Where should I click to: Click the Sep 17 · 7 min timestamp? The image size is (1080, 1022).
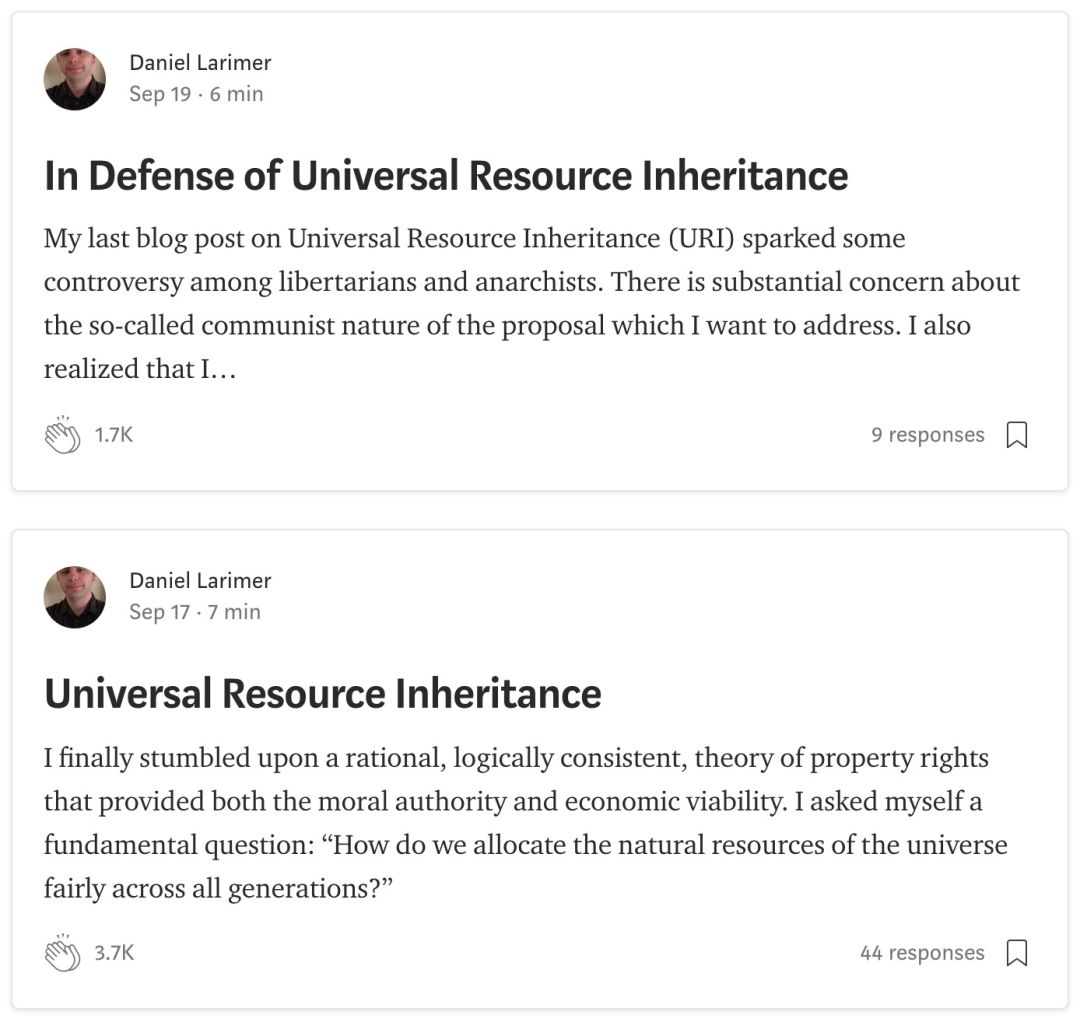195,612
